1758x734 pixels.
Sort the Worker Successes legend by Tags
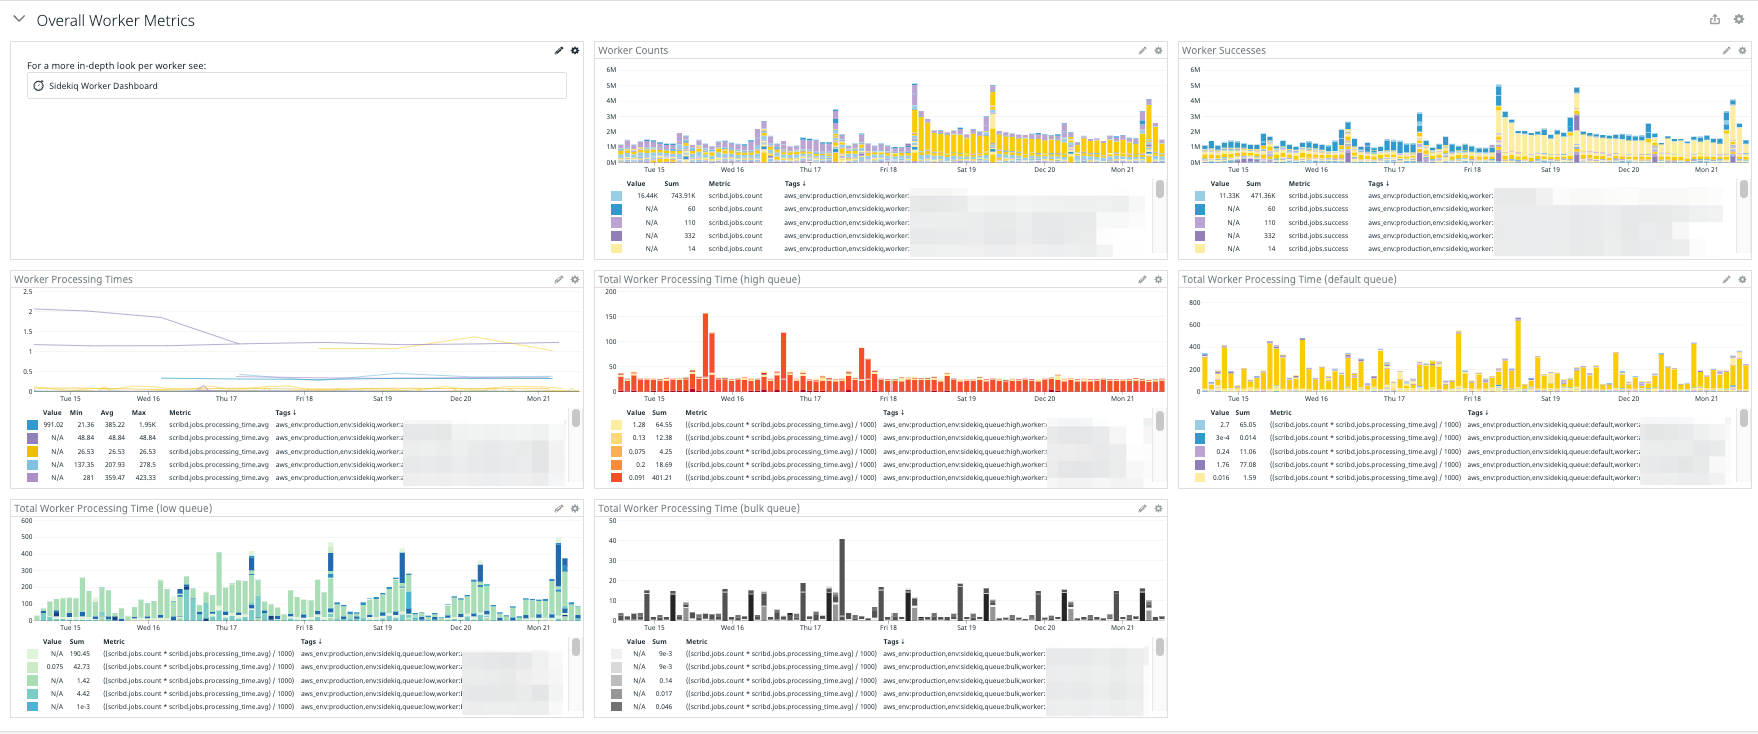pyautogui.click(x=1378, y=183)
